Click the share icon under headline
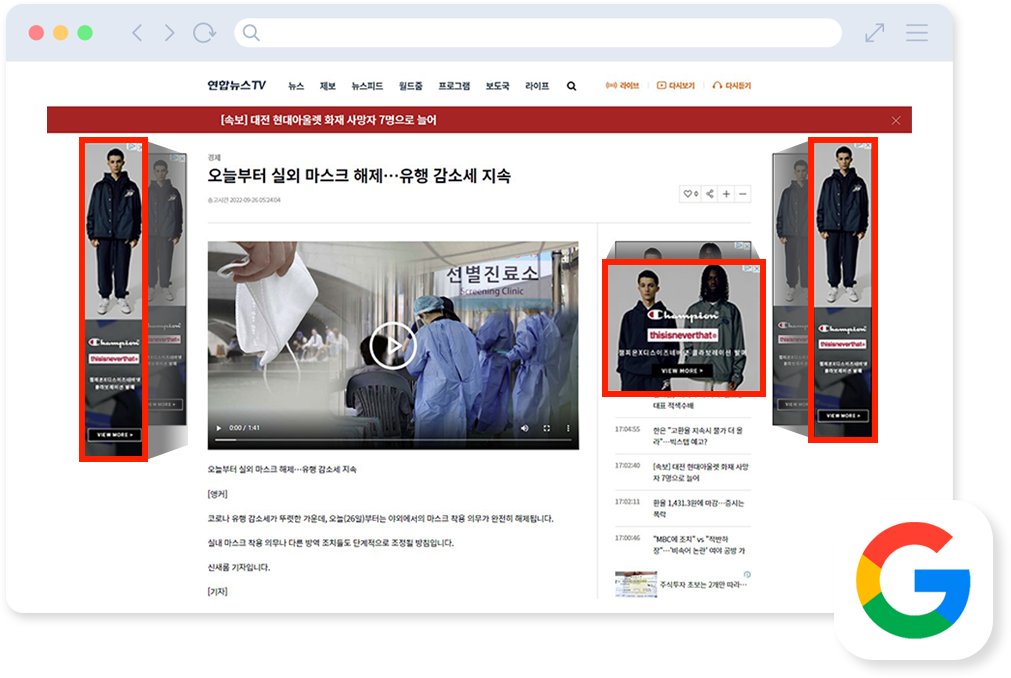This screenshot has height=678, width=1011. [710, 194]
